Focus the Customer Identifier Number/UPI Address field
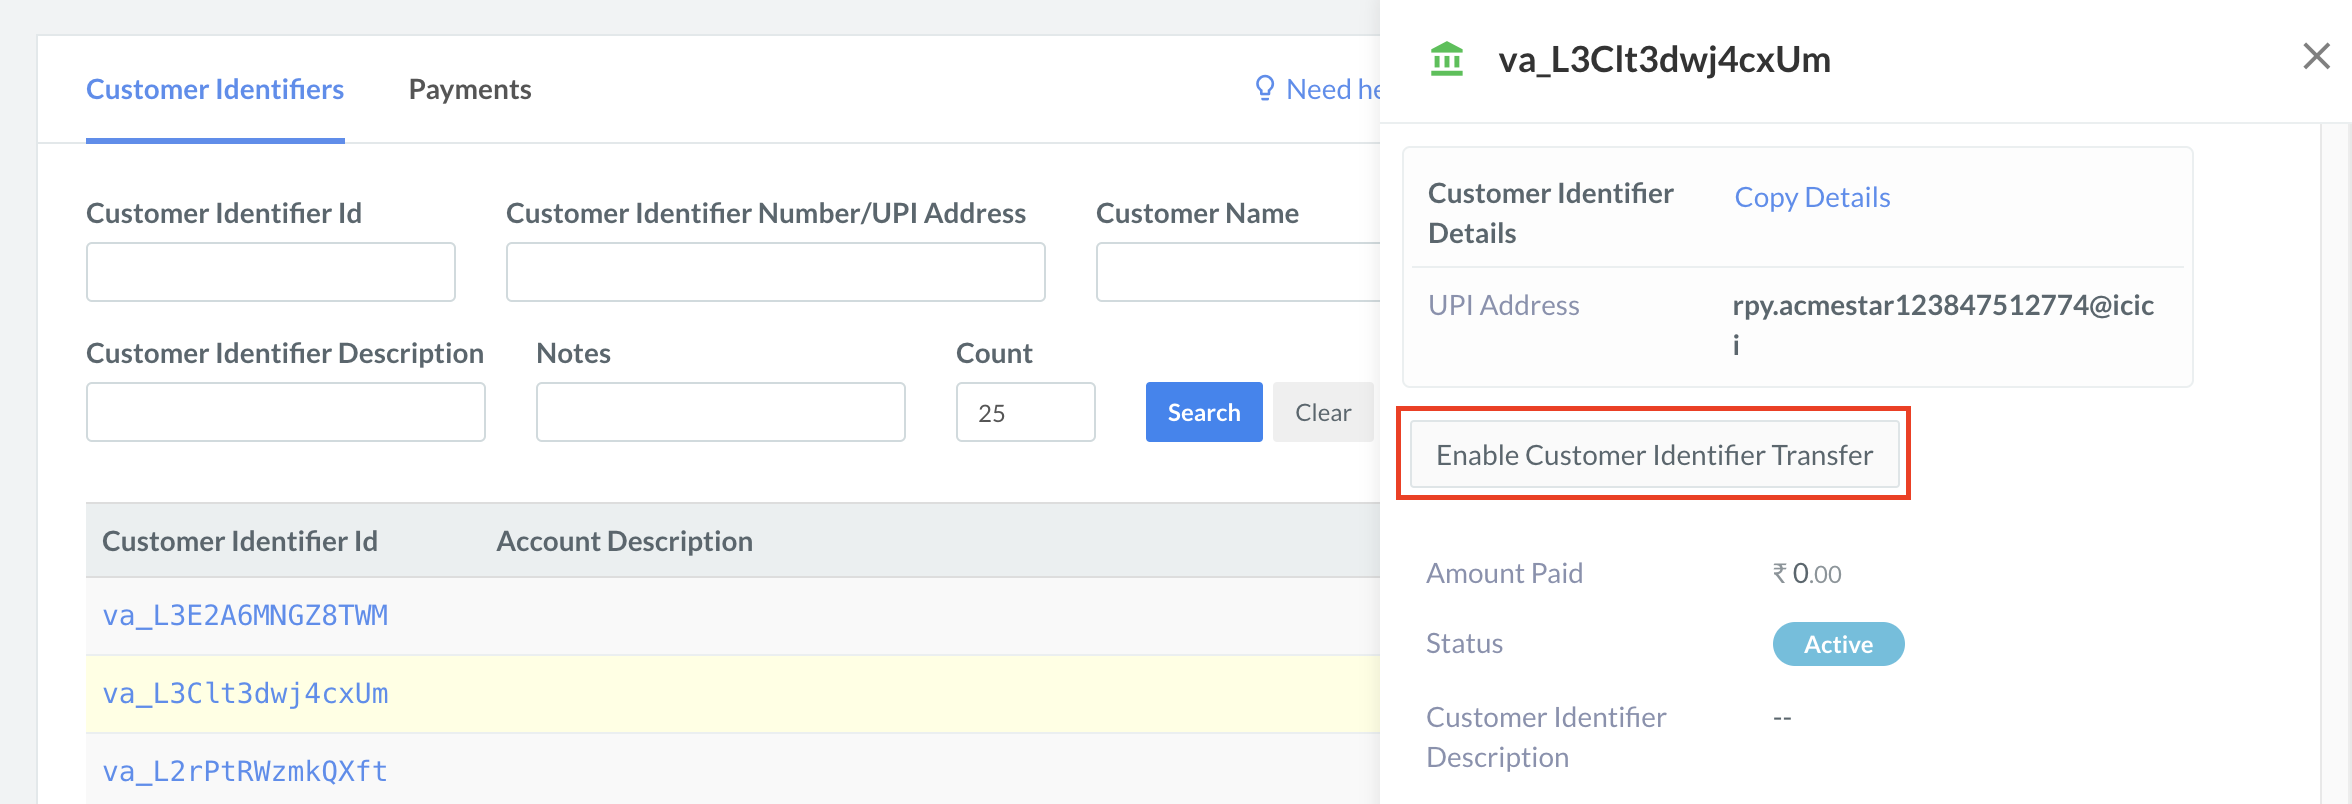The height and width of the screenshot is (804, 2352). coord(776,272)
